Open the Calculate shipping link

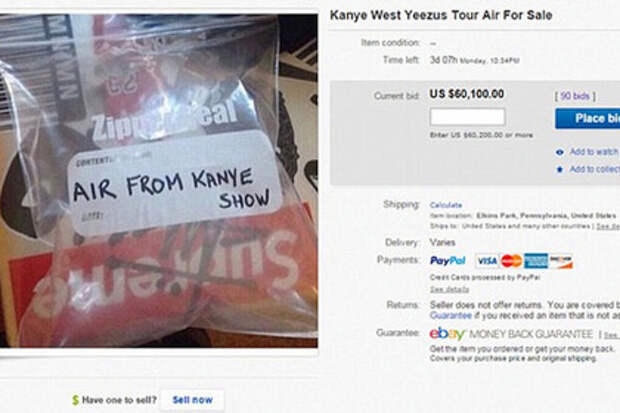click(446, 205)
